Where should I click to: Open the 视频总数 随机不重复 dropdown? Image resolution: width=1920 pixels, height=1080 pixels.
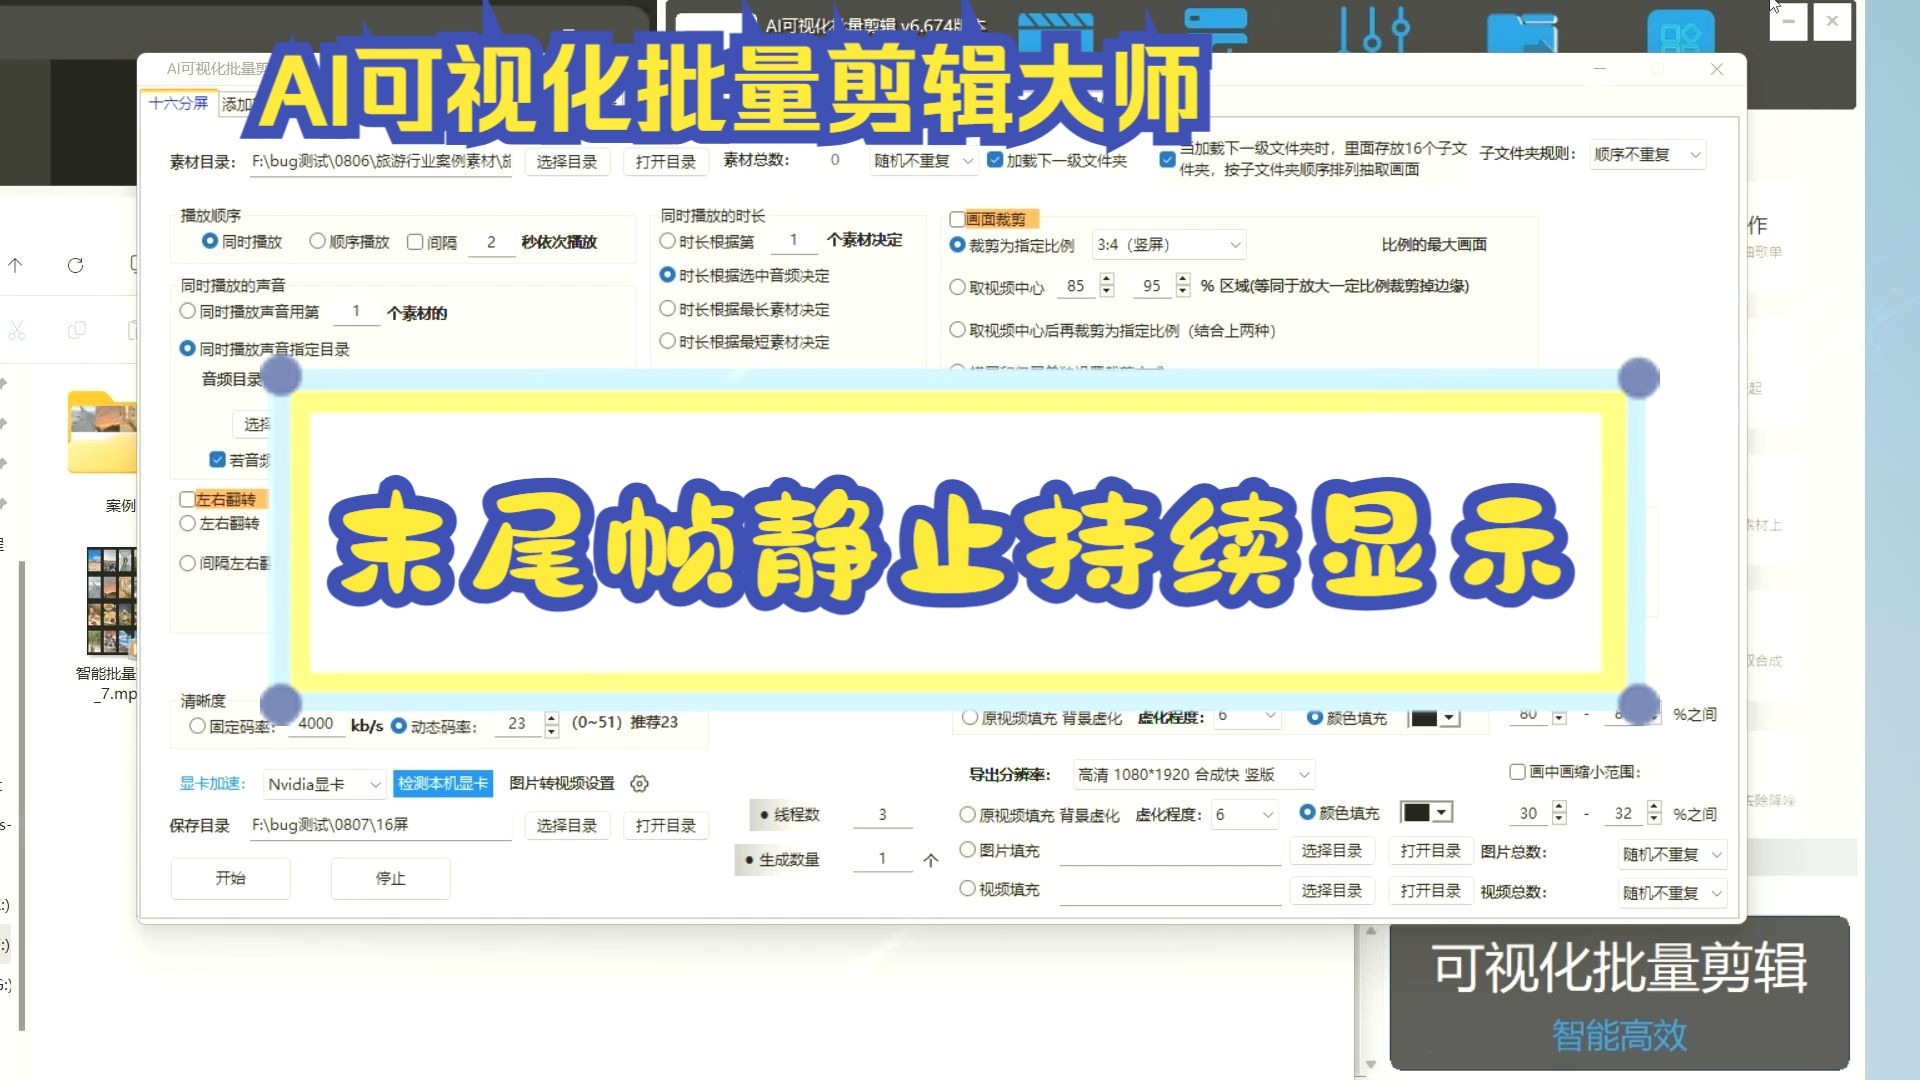pyautogui.click(x=1672, y=893)
